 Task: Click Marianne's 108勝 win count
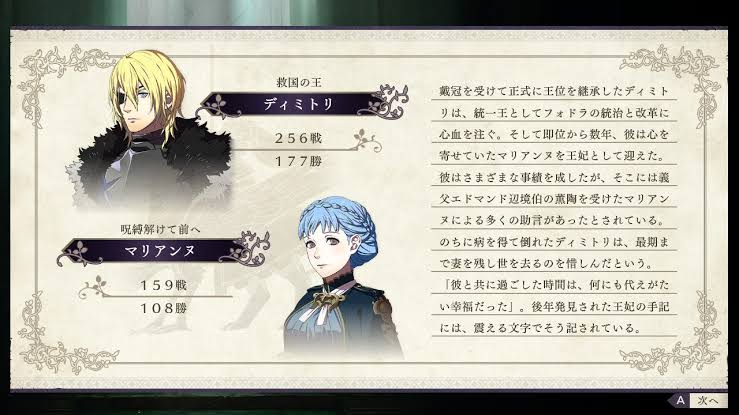(x=163, y=308)
